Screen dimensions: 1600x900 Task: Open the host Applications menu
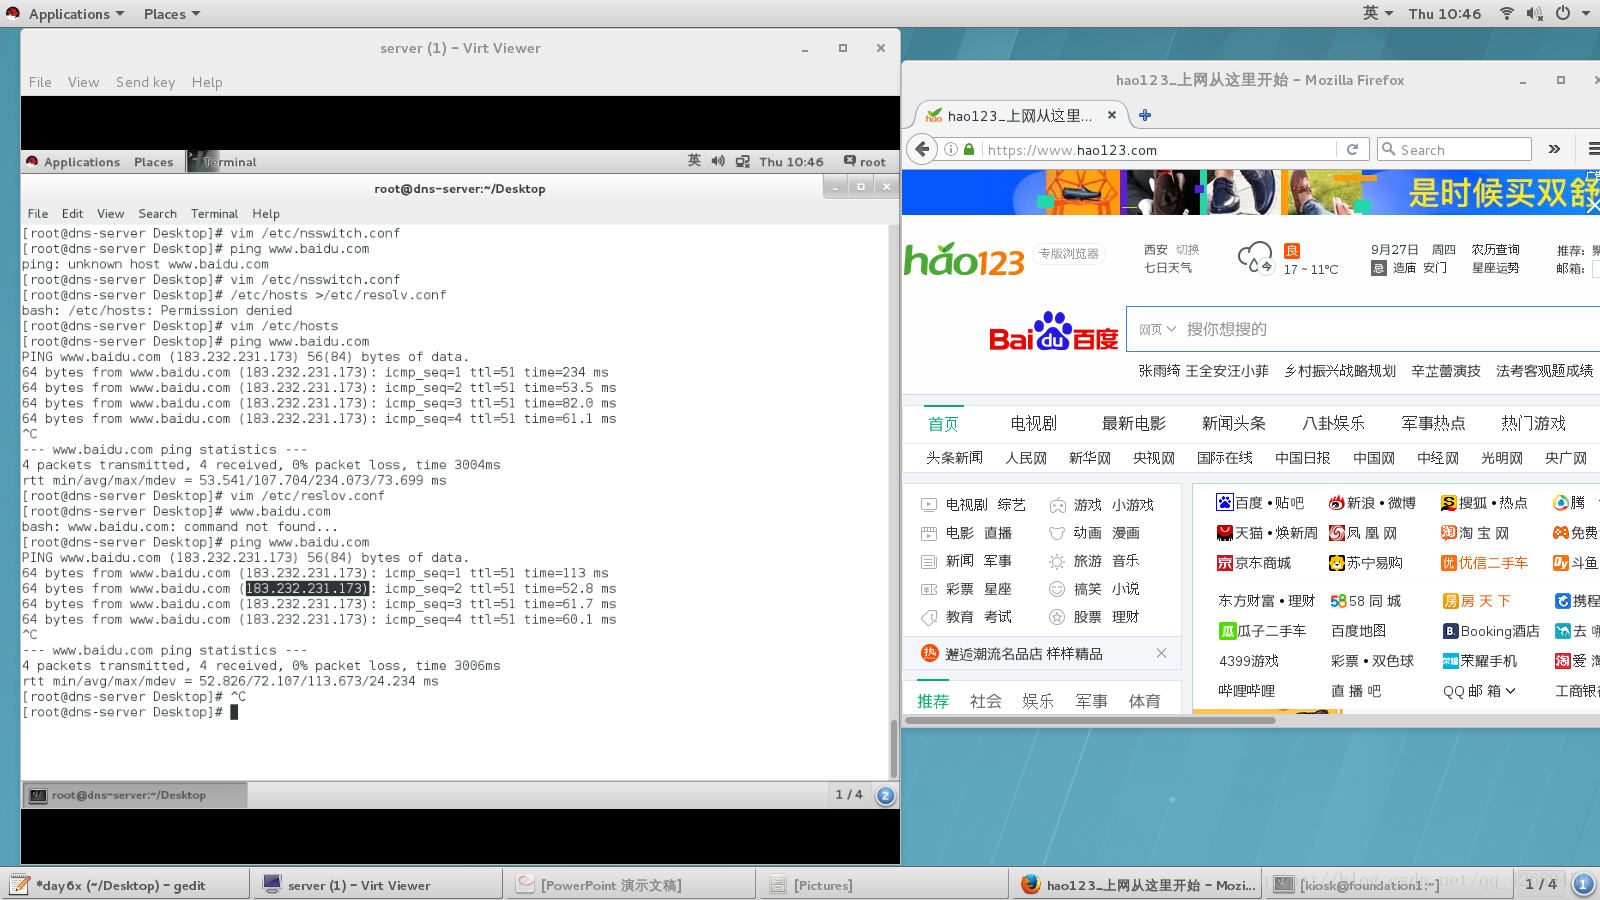(x=66, y=13)
